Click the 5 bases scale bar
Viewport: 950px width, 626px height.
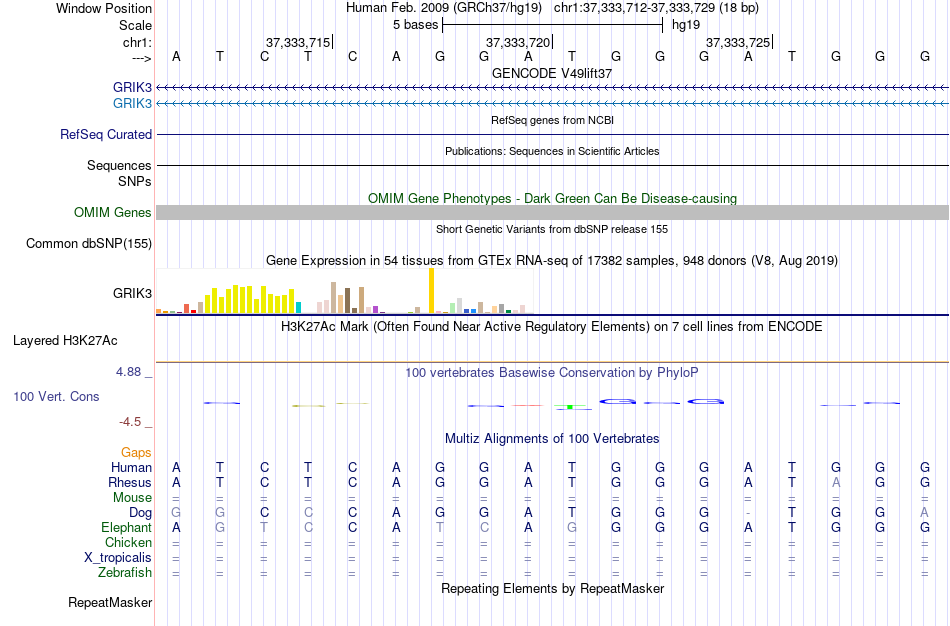pos(553,25)
